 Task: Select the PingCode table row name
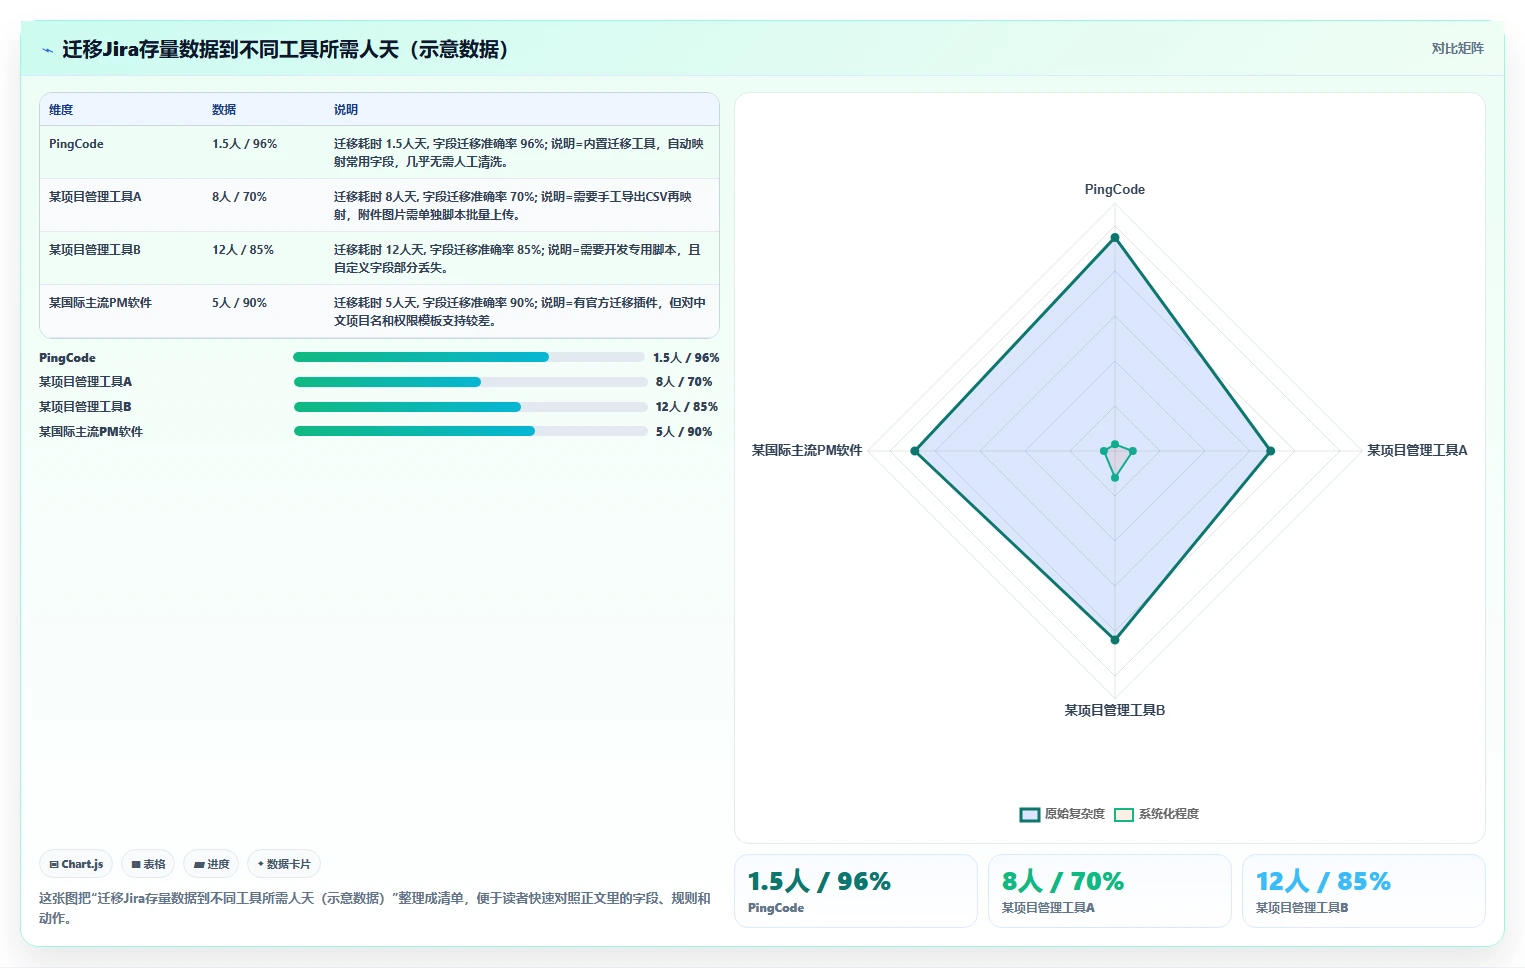[76, 144]
